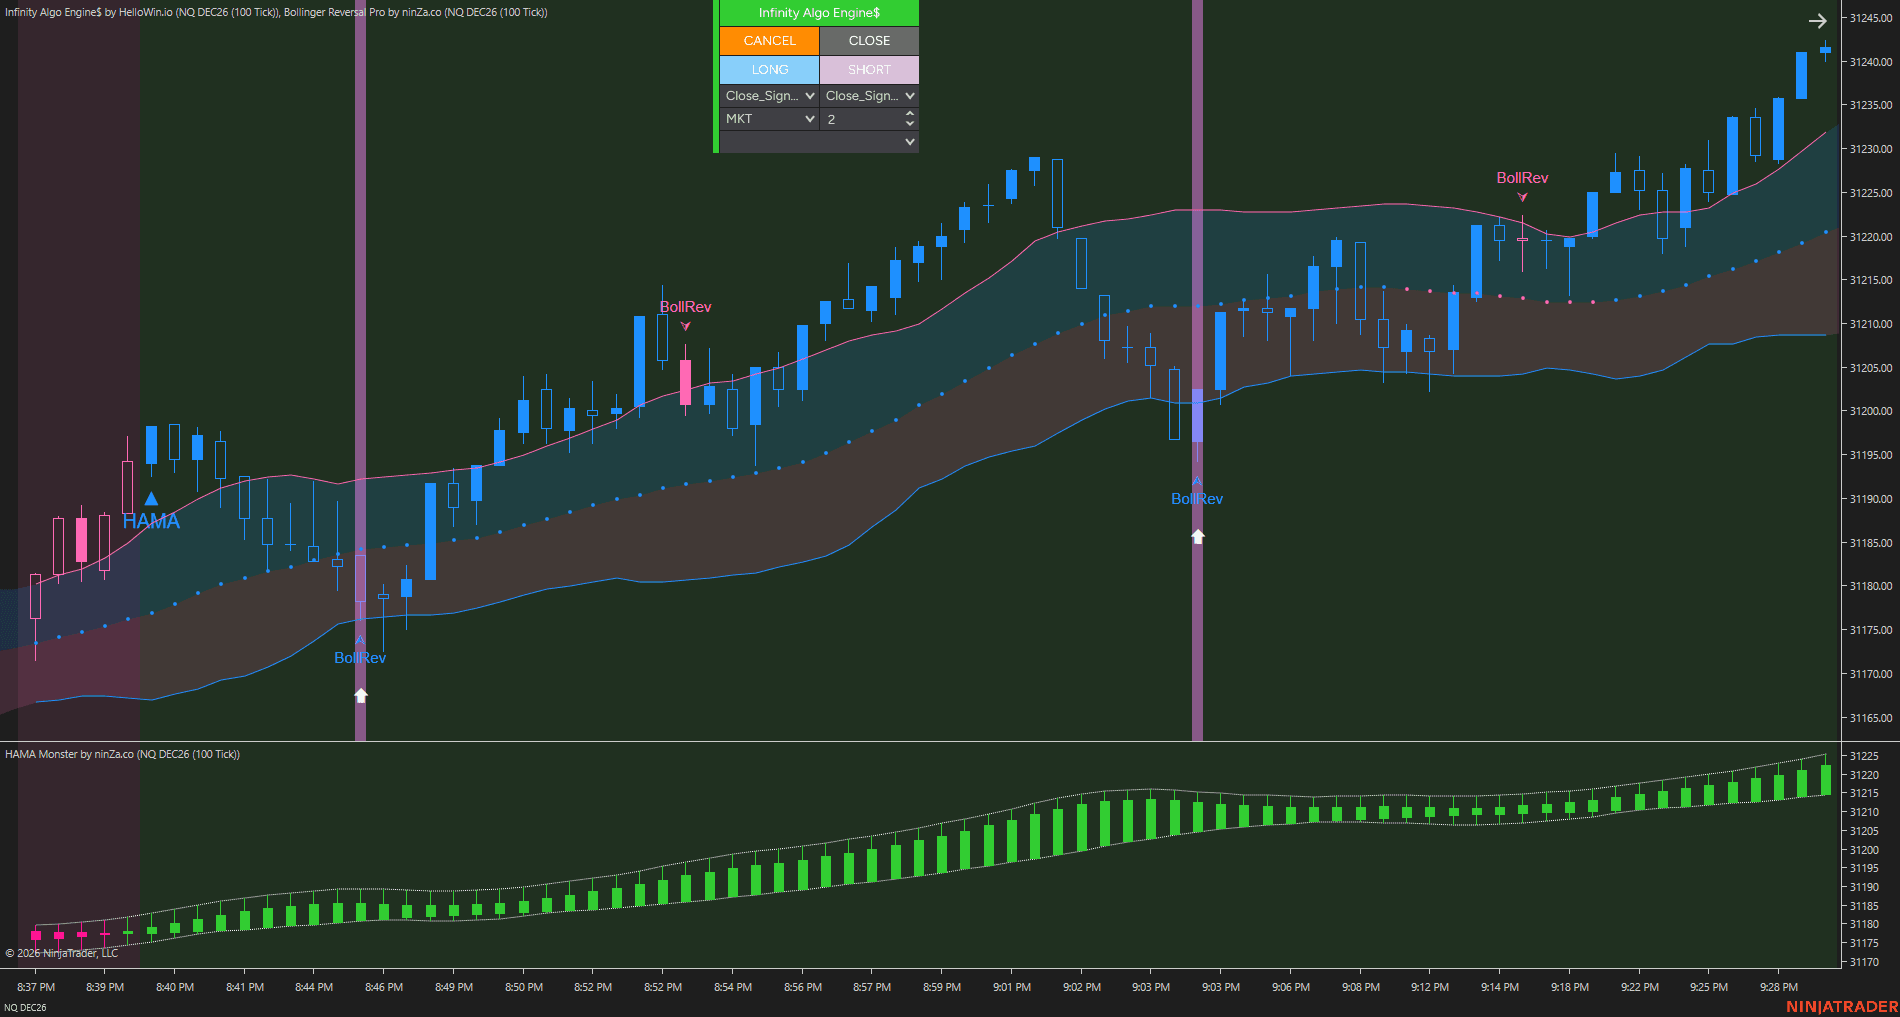
Task: Click the 9:14 PM time axis label
Action: [x=1500, y=987]
